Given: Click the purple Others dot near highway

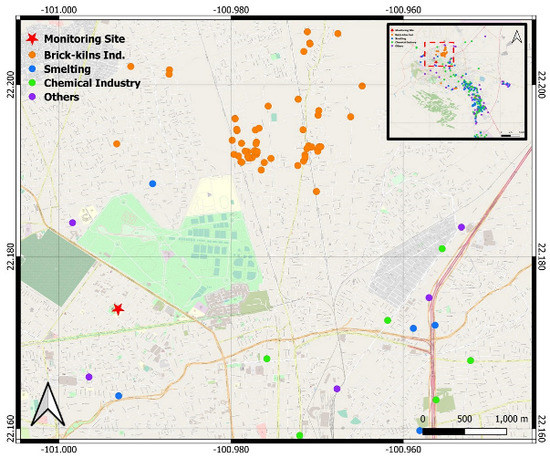Looking at the screenshot, I should pyautogui.click(x=429, y=297).
